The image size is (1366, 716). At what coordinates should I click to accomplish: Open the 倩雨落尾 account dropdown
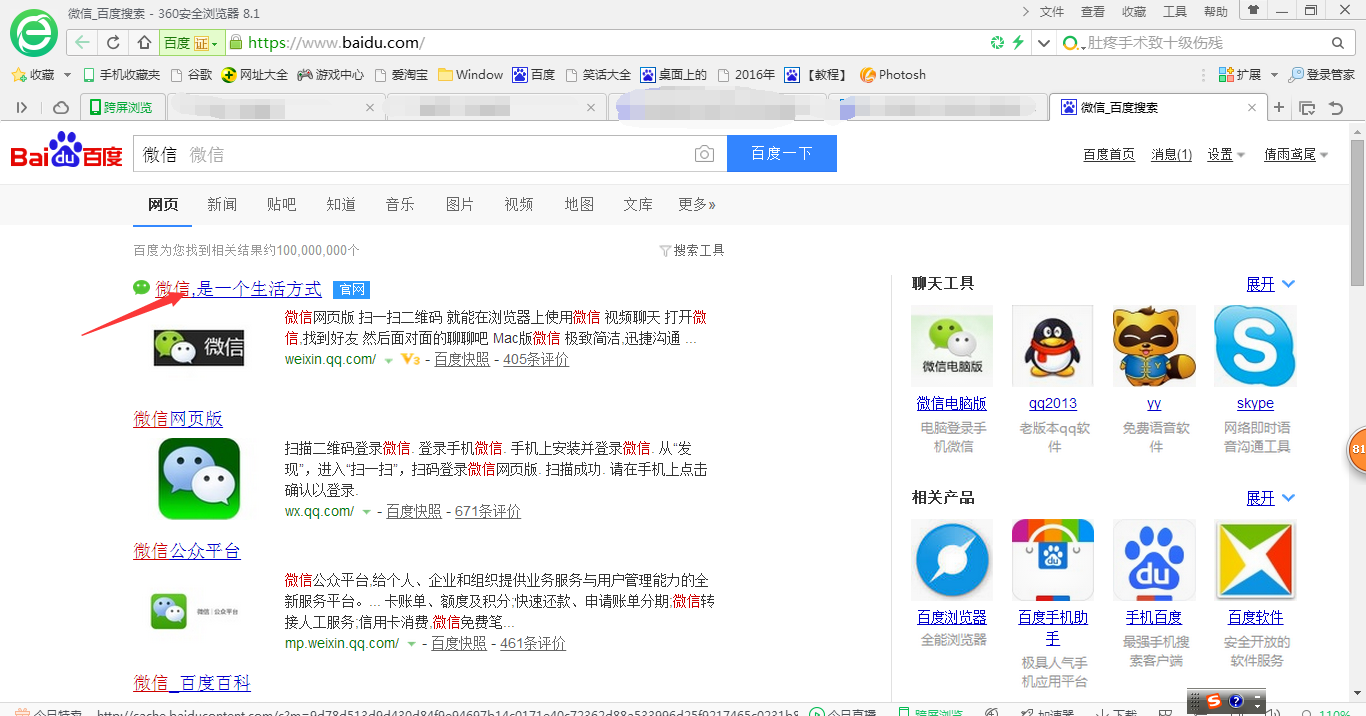pos(1296,155)
